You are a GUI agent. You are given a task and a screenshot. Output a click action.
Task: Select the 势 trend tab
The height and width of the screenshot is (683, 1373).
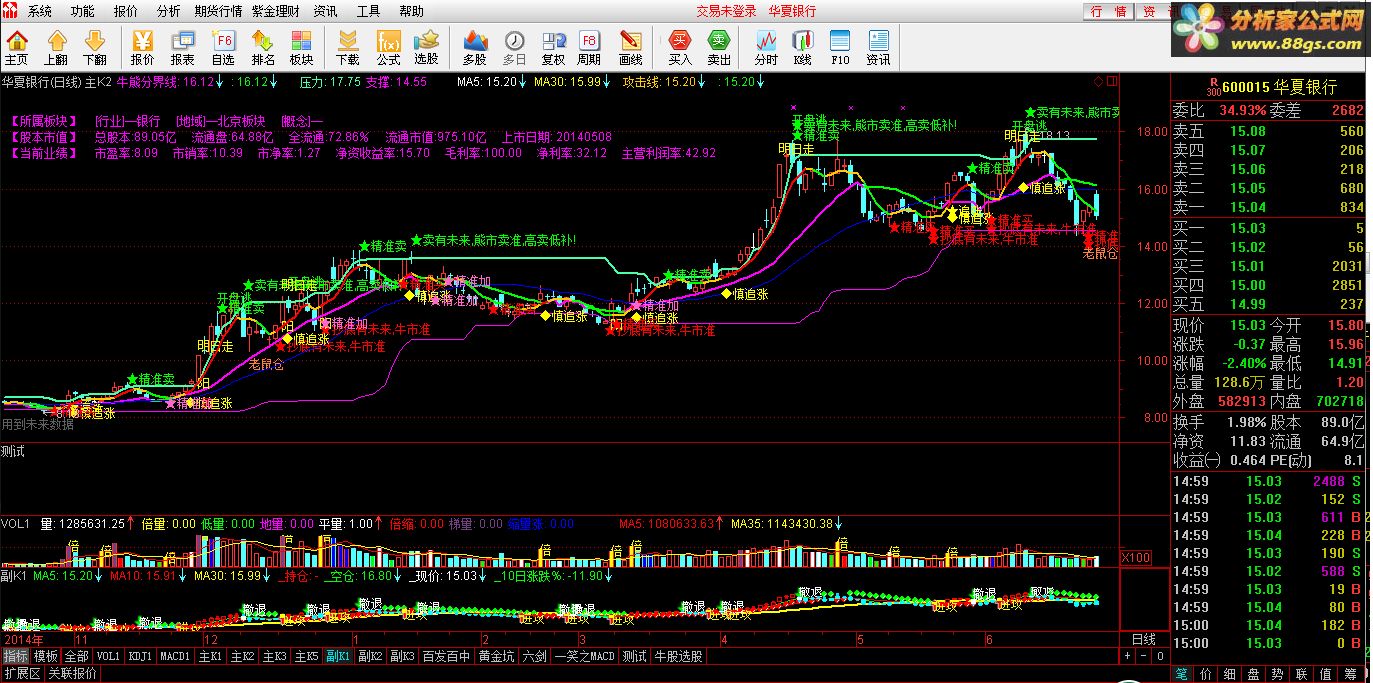point(1280,674)
